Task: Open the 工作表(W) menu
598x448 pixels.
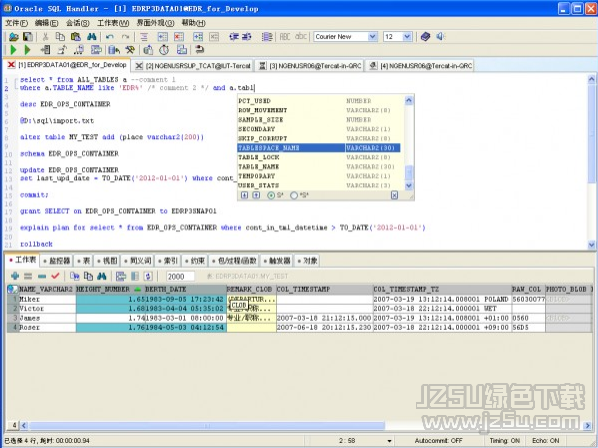Action: (x=113, y=23)
